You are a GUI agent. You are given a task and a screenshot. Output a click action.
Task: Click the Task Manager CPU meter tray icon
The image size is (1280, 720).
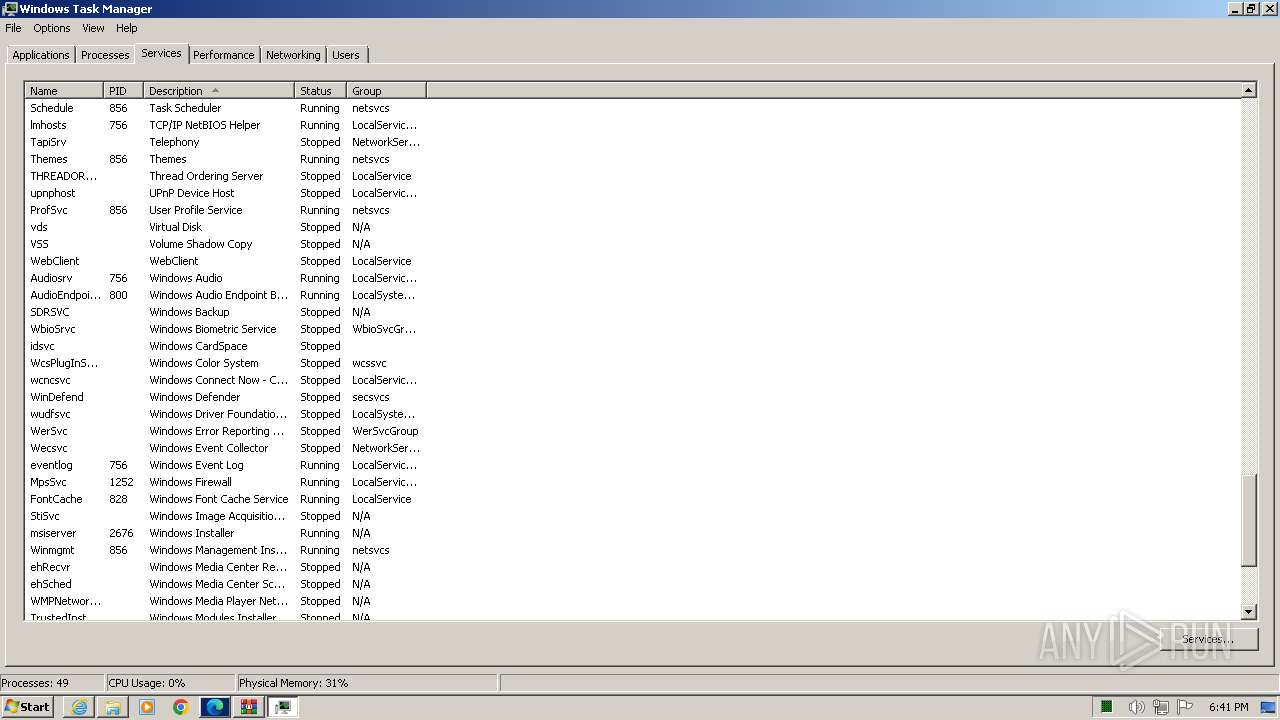1107,707
